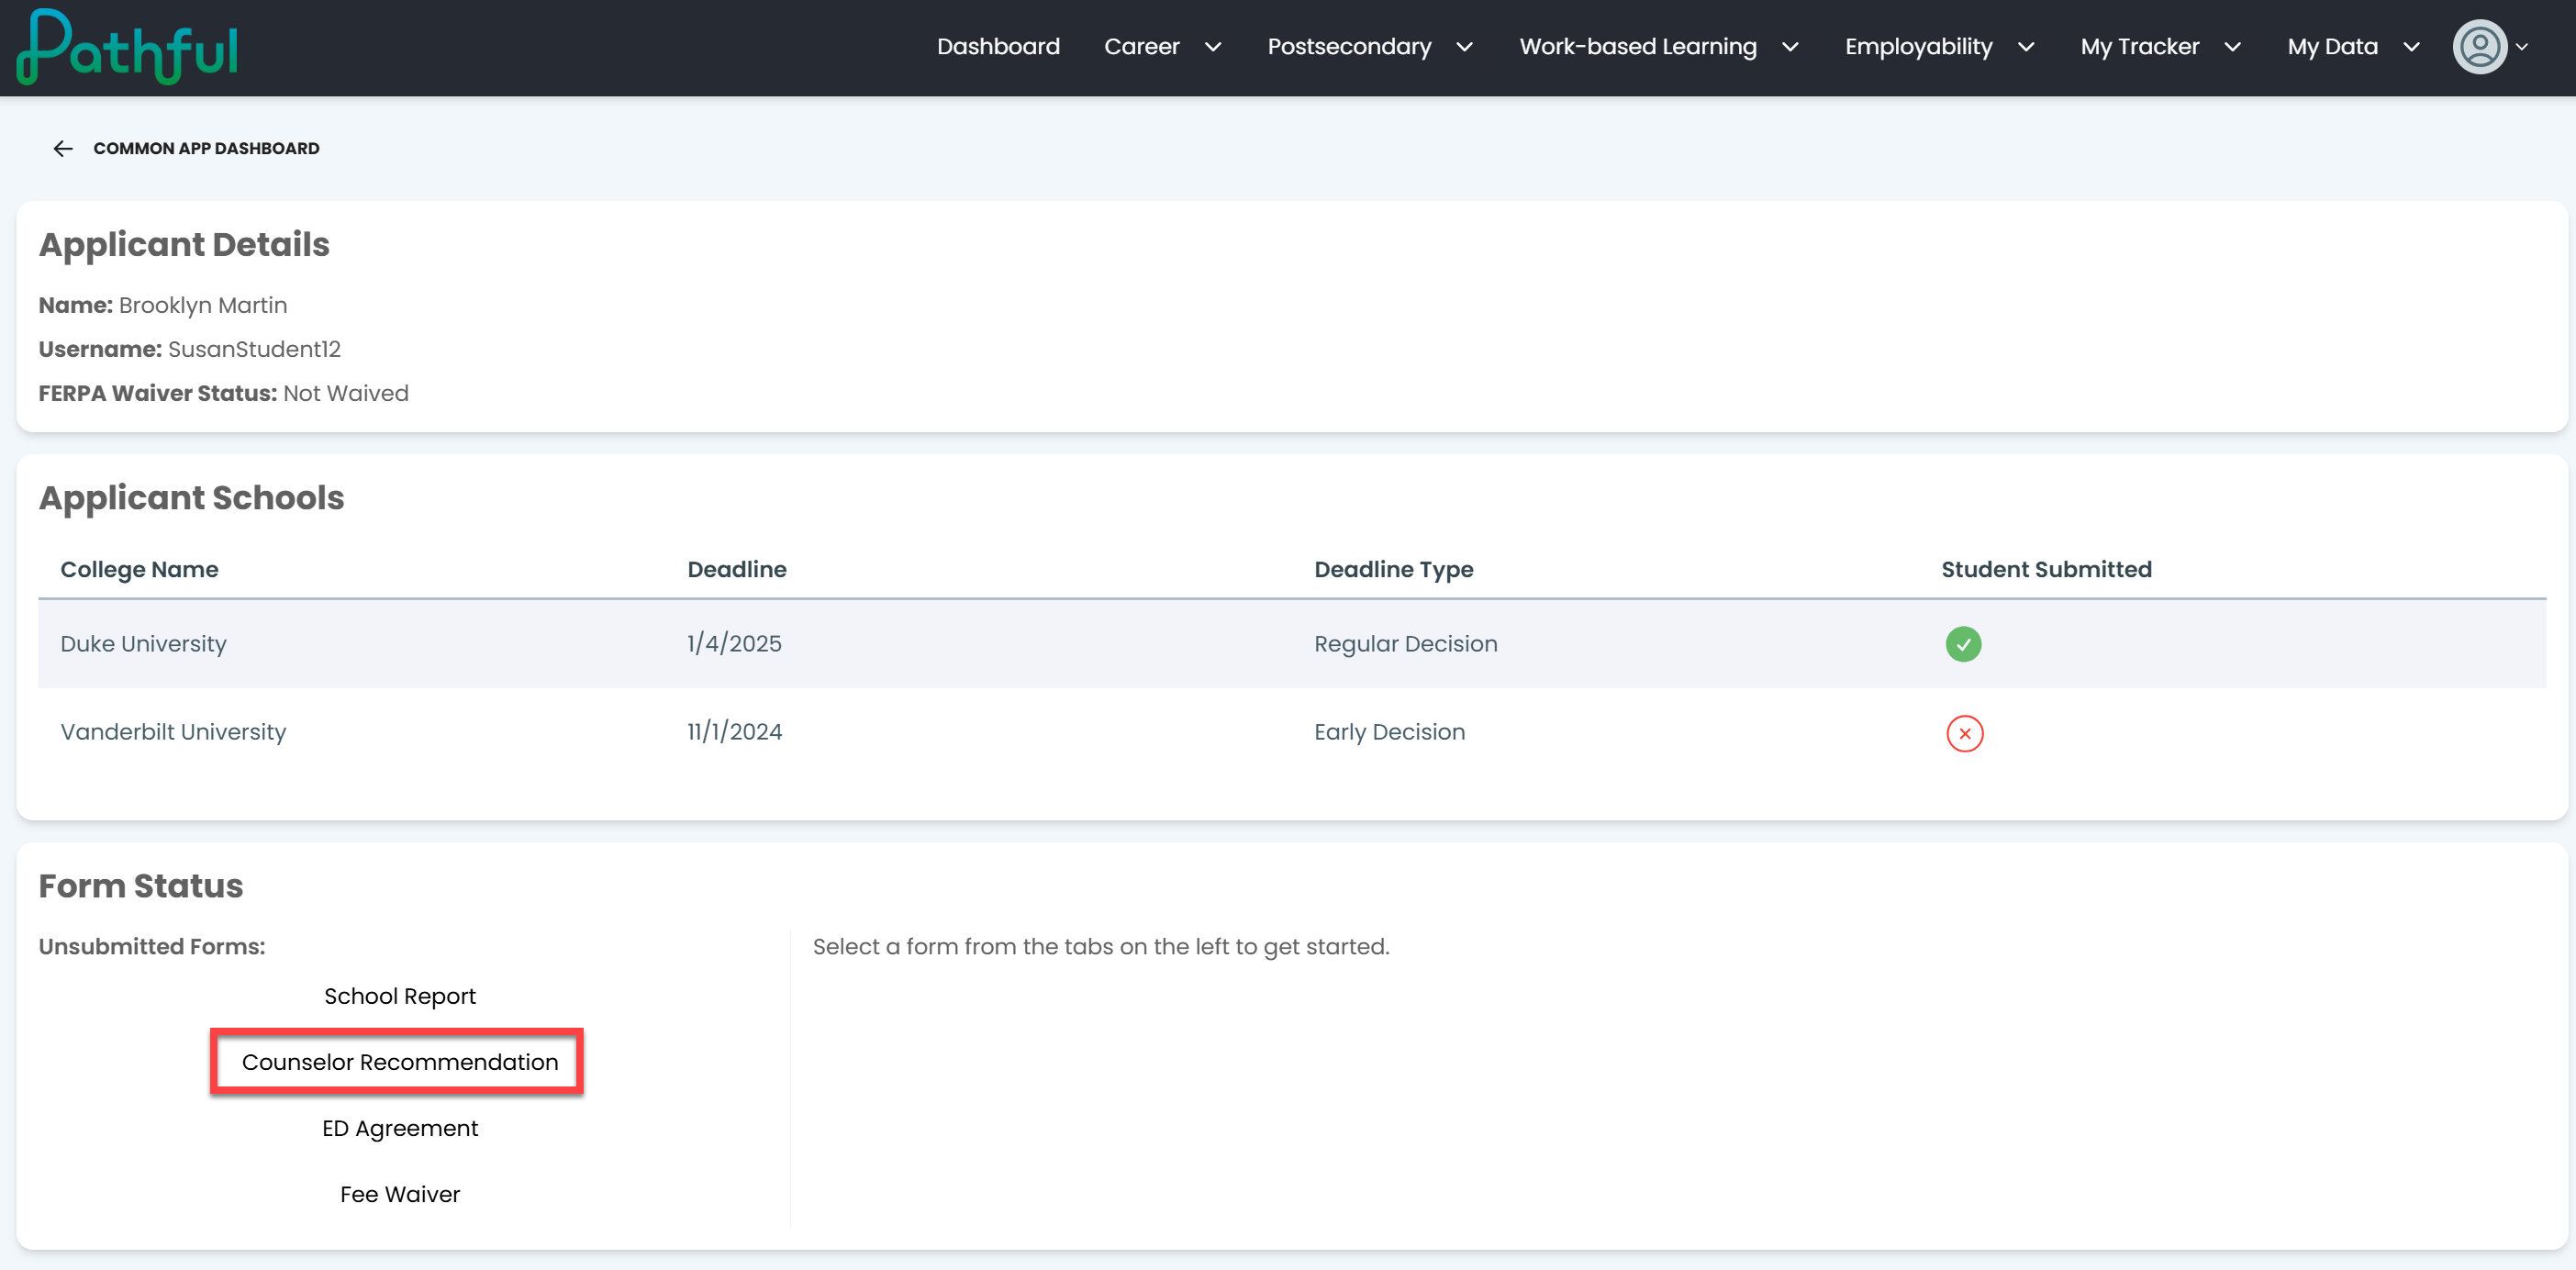
Task: Click the Deadline Type column header
Action: [x=1393, y=569]
